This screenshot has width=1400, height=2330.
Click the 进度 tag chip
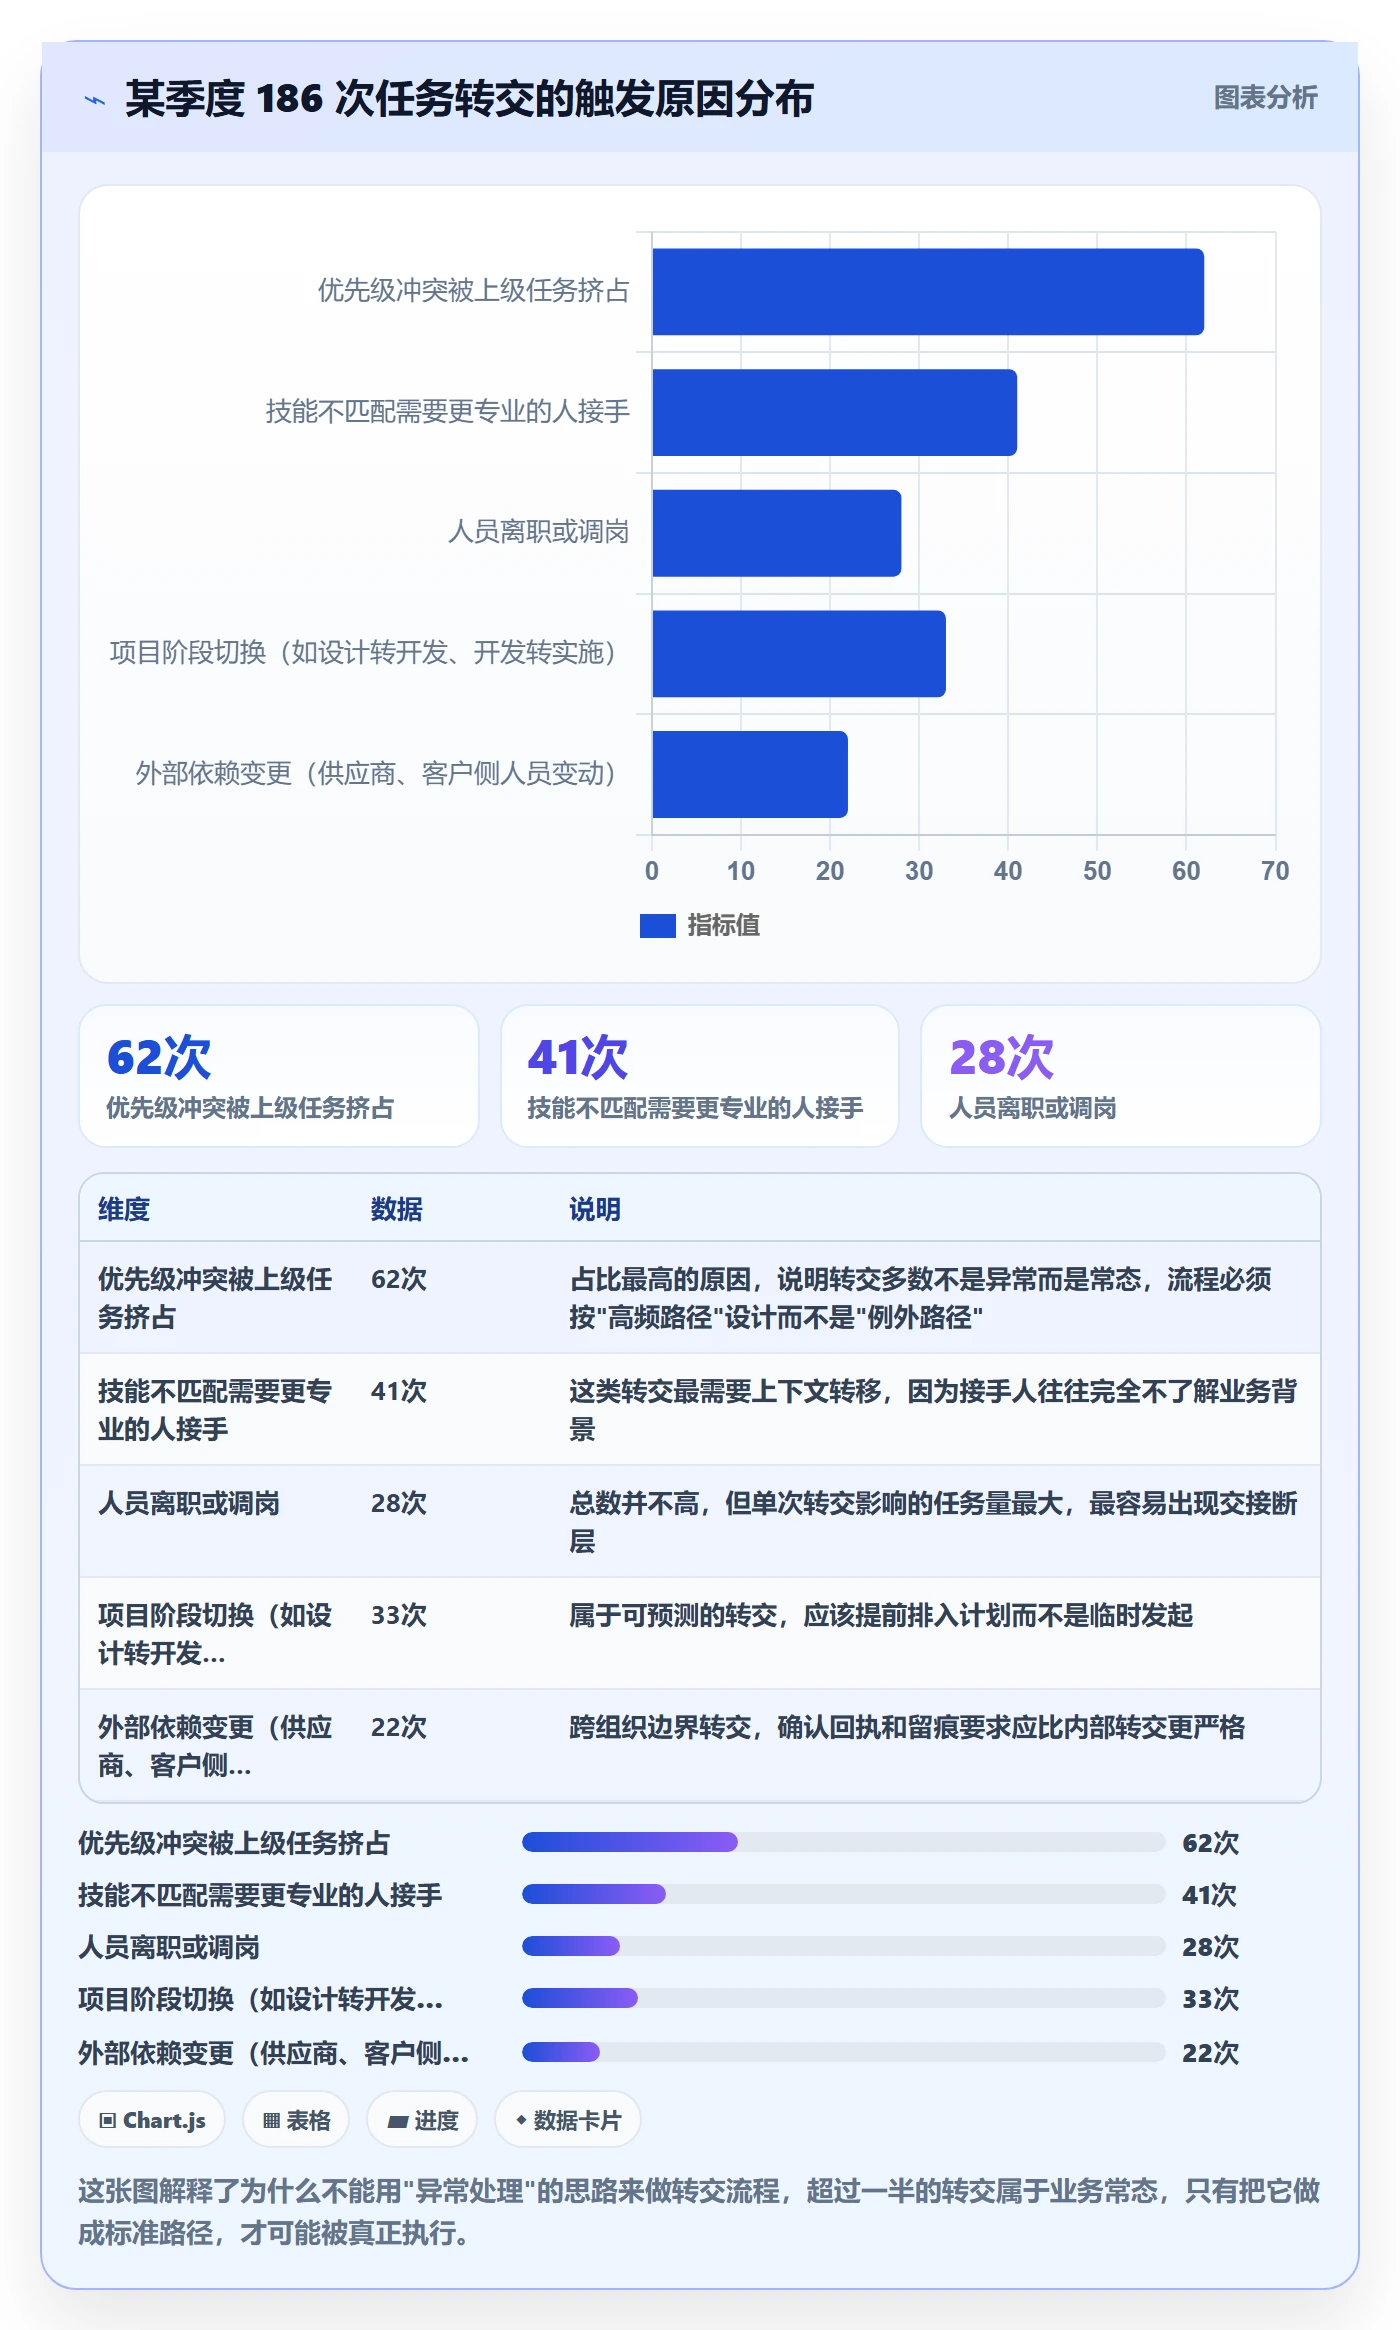pyautogui.click(x=422, y=2120)
